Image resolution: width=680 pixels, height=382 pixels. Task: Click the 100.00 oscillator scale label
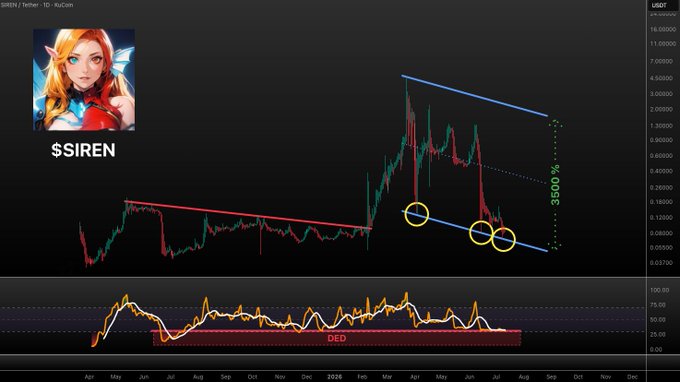[659, 290]
